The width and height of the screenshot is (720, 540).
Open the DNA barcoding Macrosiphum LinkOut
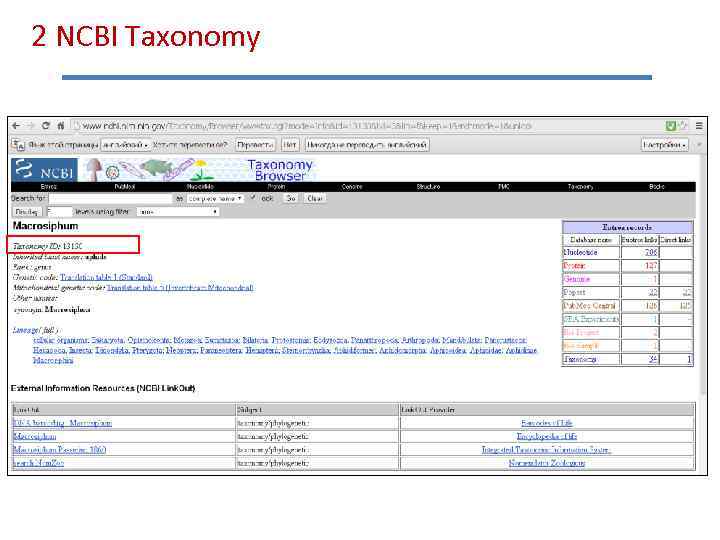[62, 423]
